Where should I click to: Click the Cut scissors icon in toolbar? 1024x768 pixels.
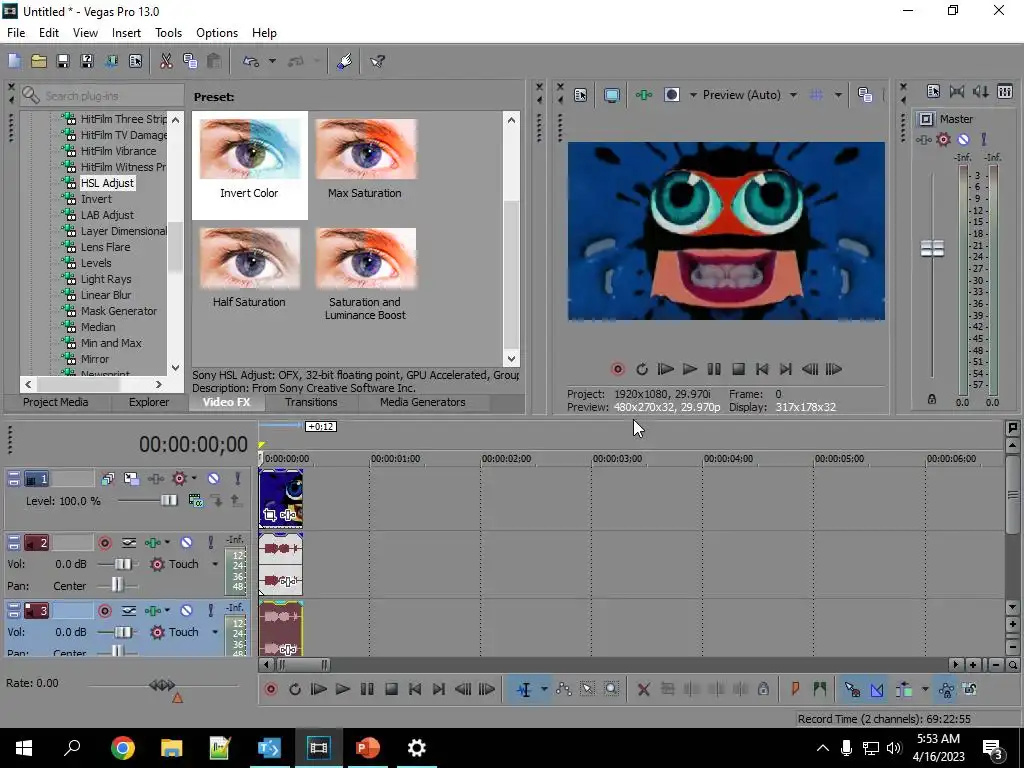166,61
